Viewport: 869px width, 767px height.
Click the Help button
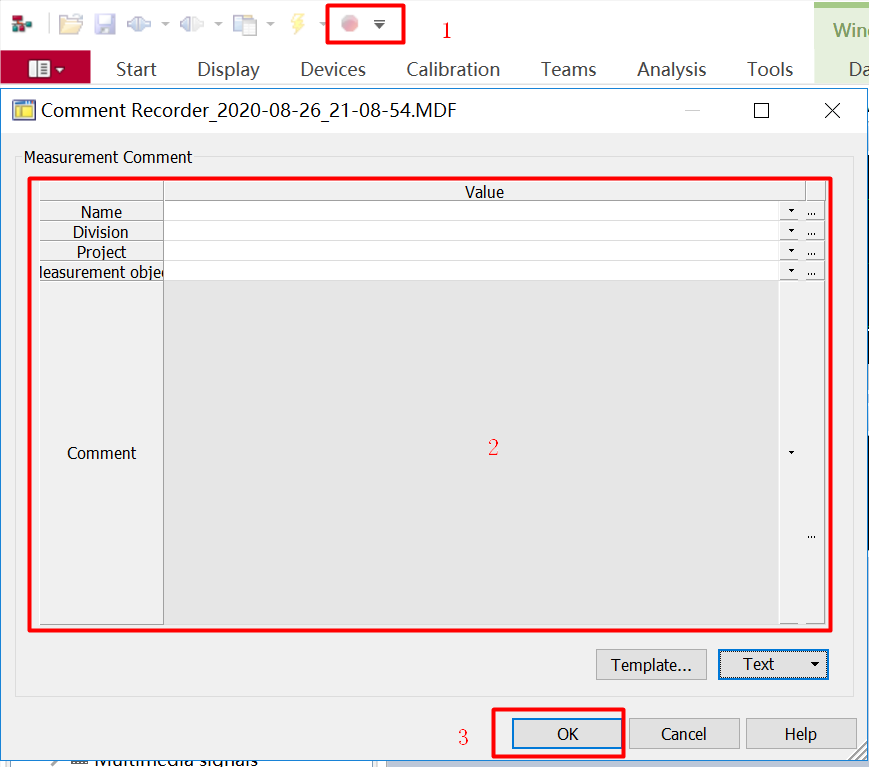[x=800, y=733]
